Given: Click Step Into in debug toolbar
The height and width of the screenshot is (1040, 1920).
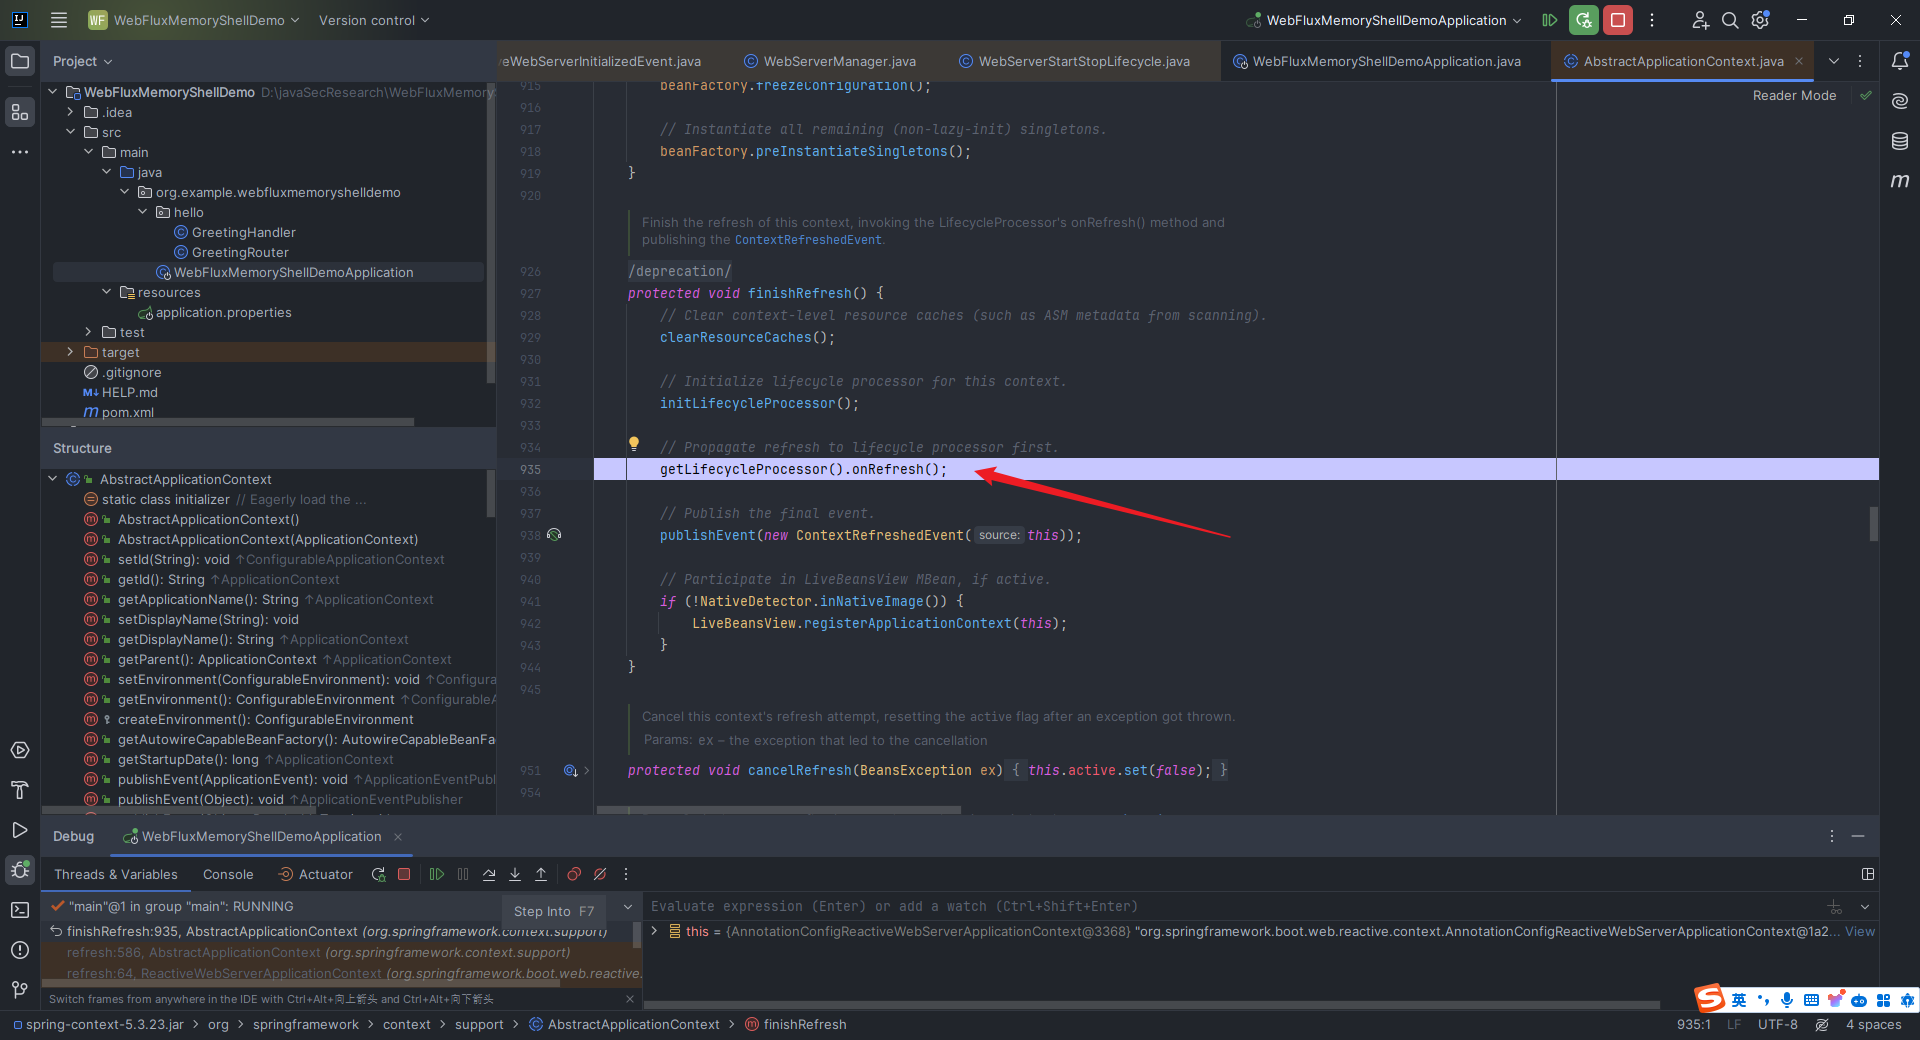Looking at the screenshot, I should pyautogui.click(x=515, y=874).
